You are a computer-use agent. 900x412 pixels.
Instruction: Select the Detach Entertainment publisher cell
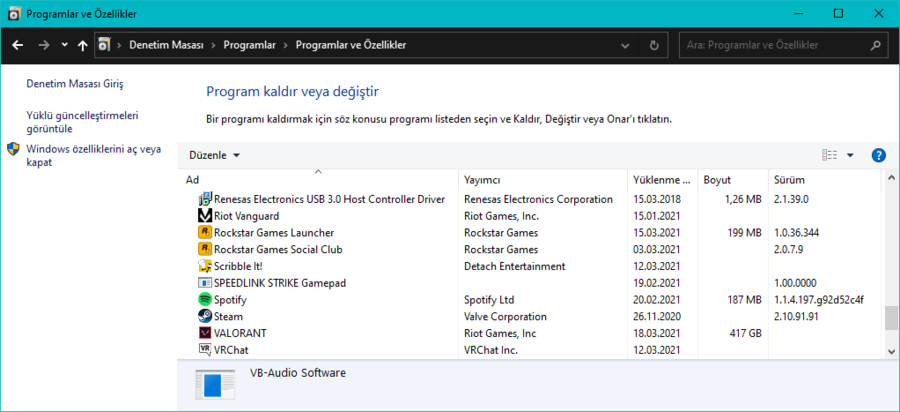pos(514,266)
